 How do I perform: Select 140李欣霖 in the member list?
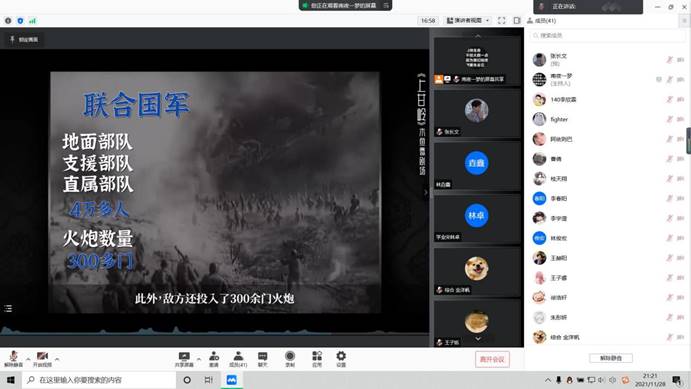[x=608, y=100]
